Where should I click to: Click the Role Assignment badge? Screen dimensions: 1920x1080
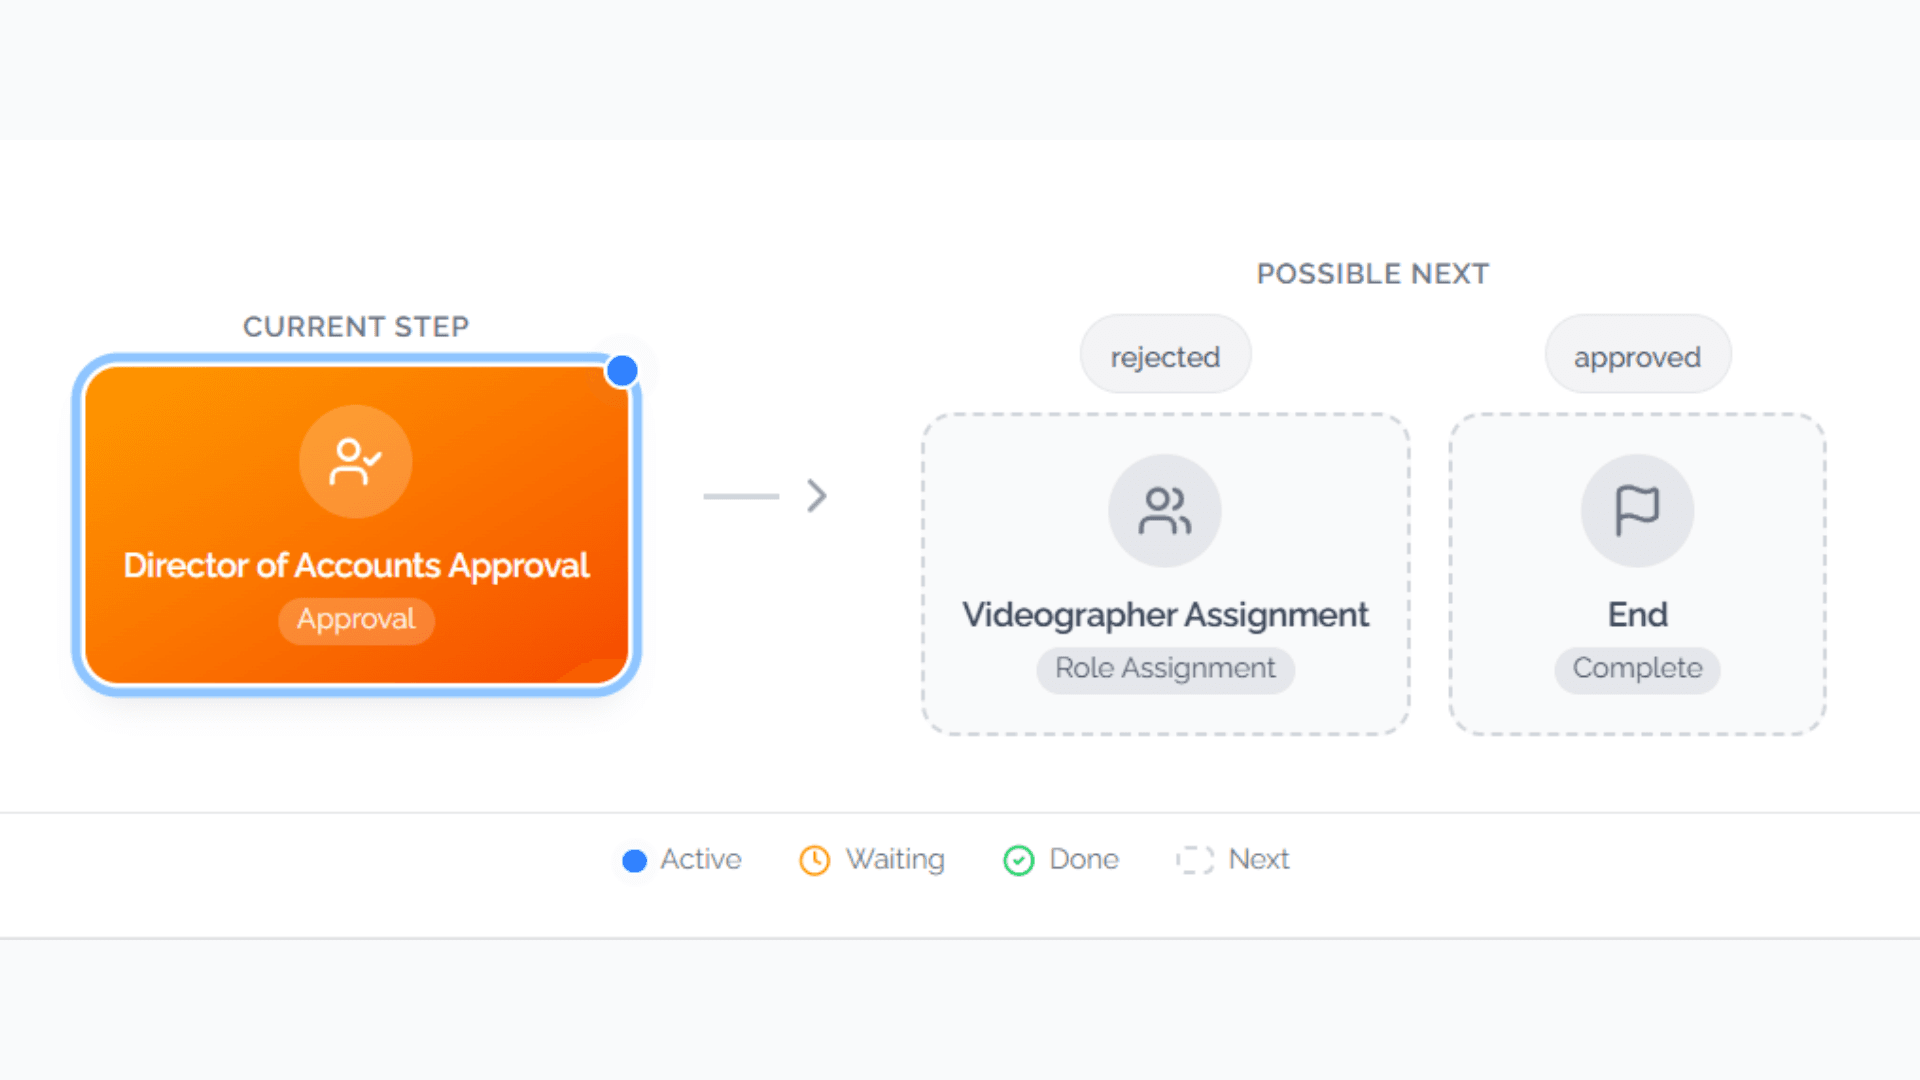click(x=1164, y=669)
